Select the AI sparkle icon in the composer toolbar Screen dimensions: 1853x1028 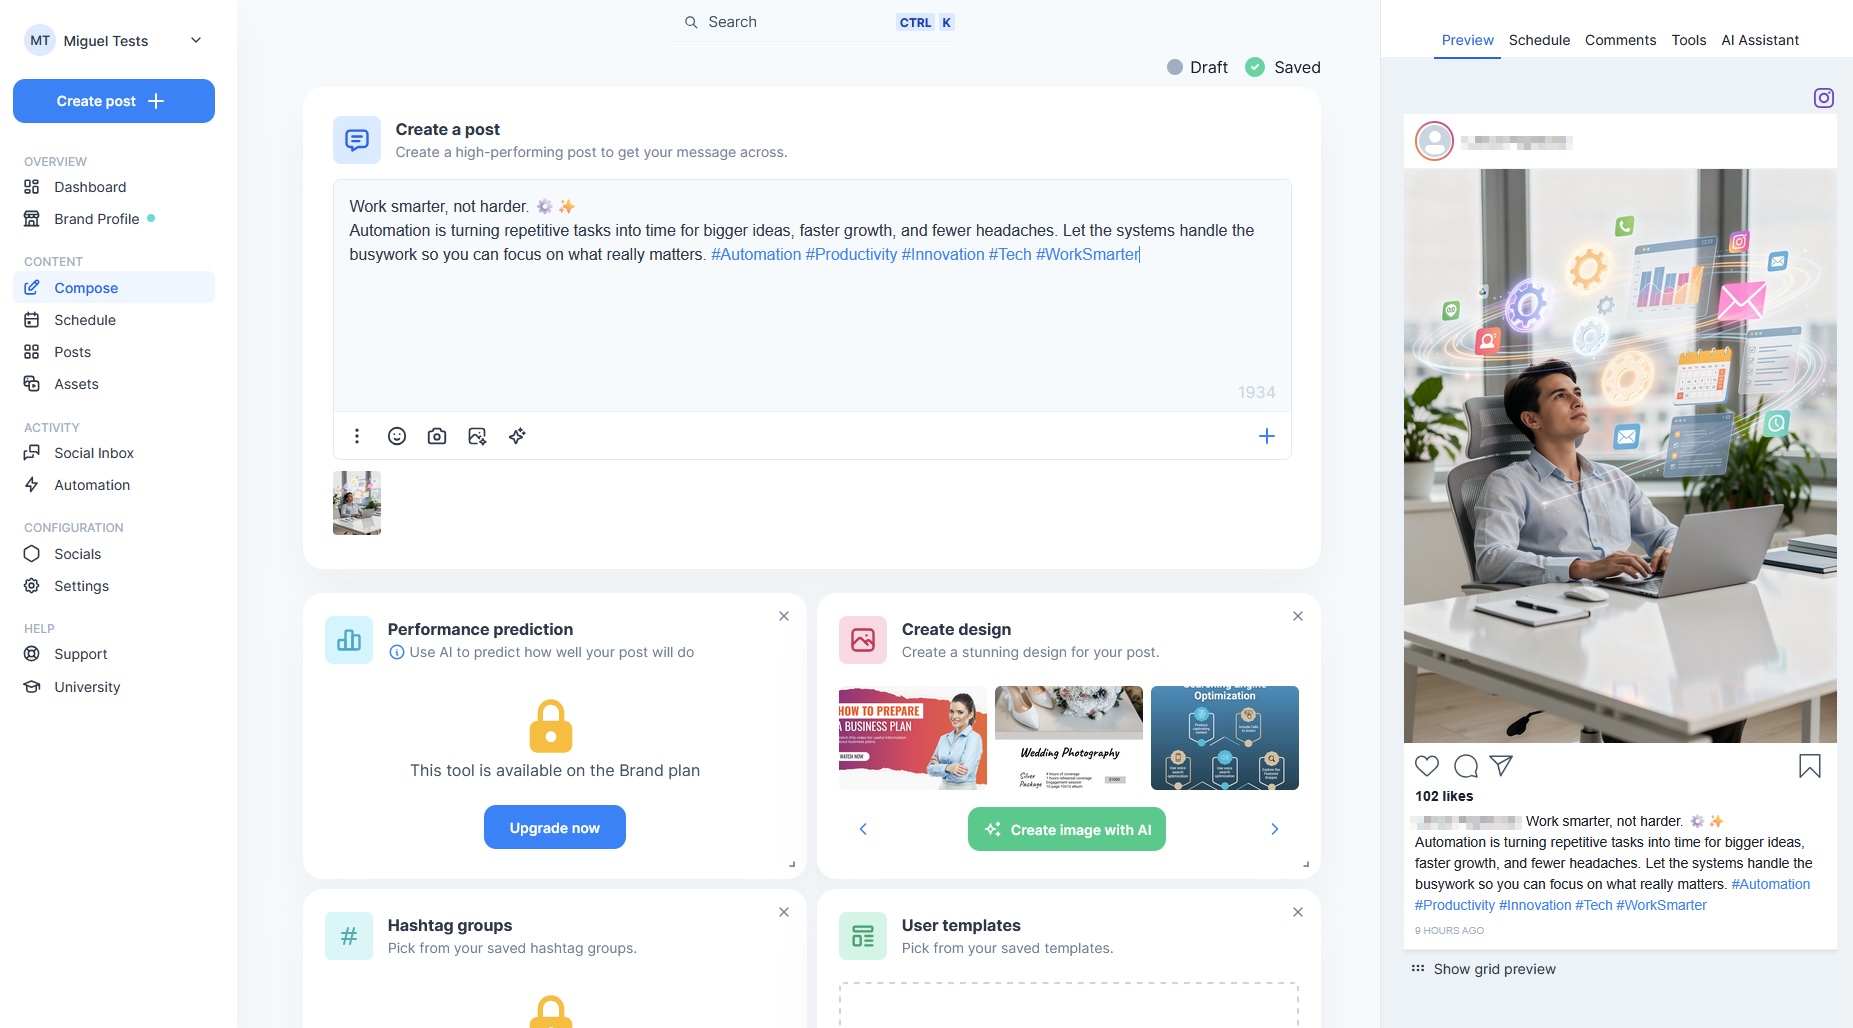pyautogui.click(x=517, y=436)
